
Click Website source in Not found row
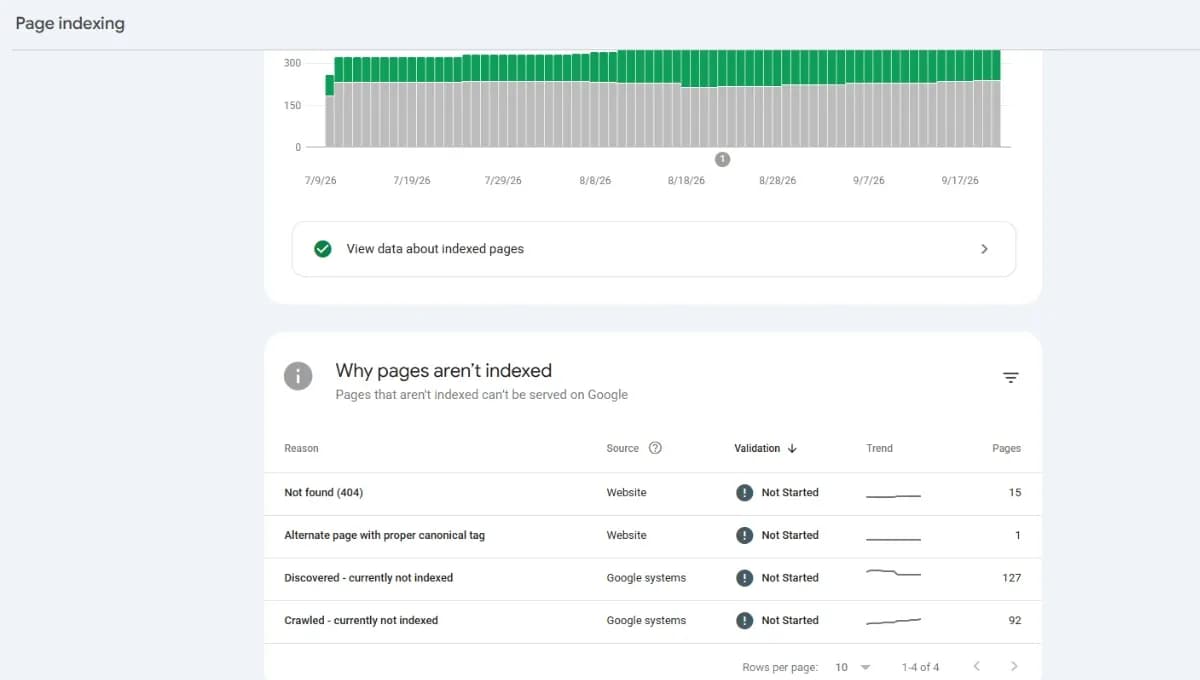(x=626, y=493)
